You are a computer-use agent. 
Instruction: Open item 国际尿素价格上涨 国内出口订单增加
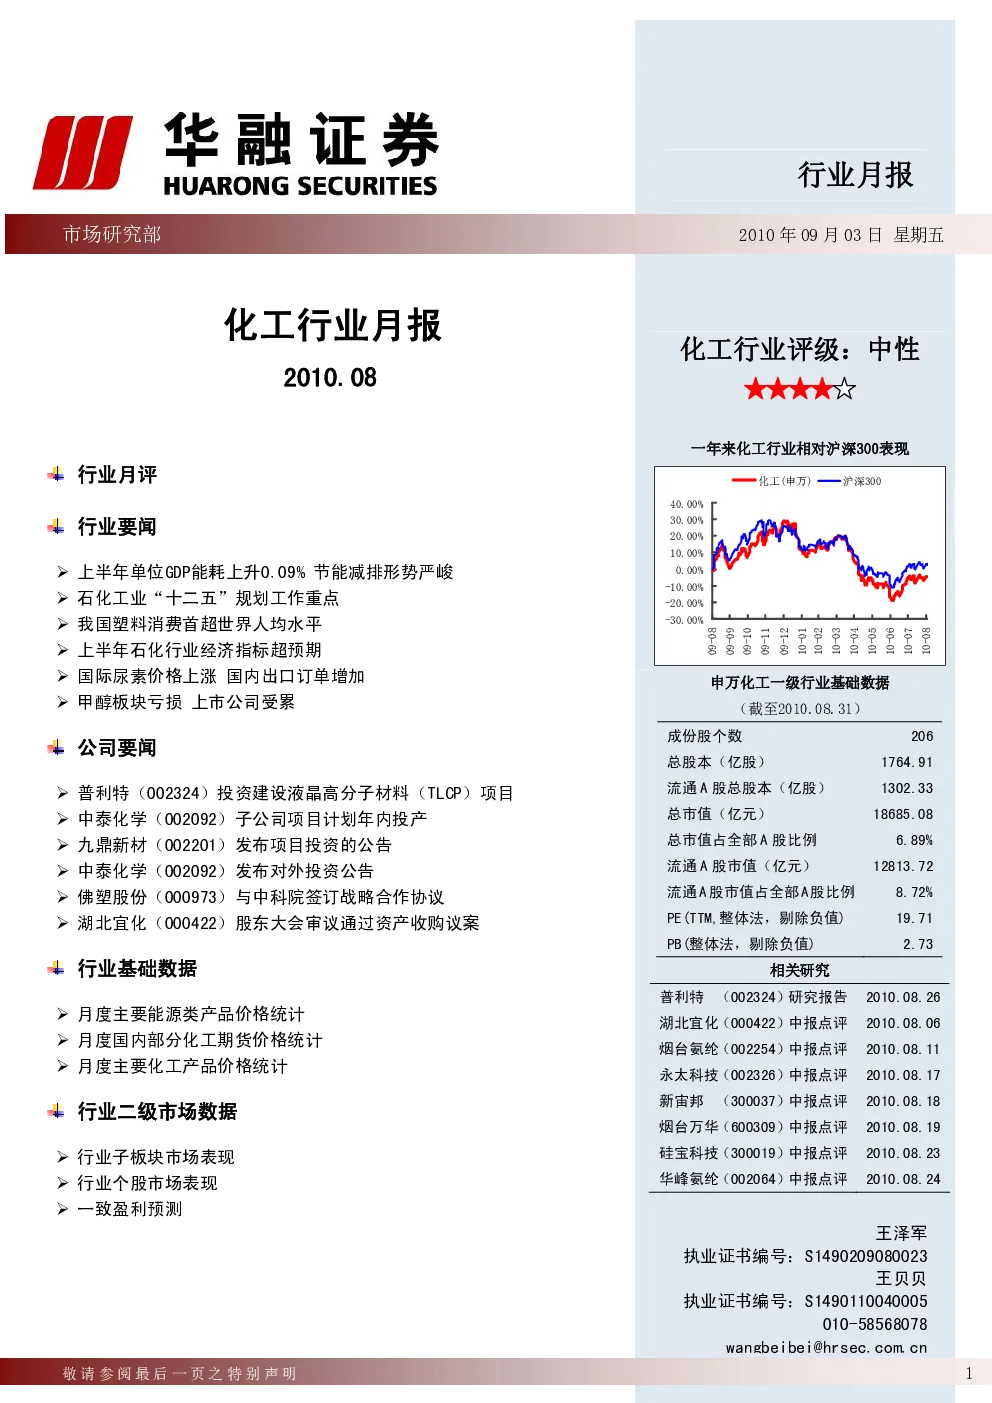click(x=221, y=676)
